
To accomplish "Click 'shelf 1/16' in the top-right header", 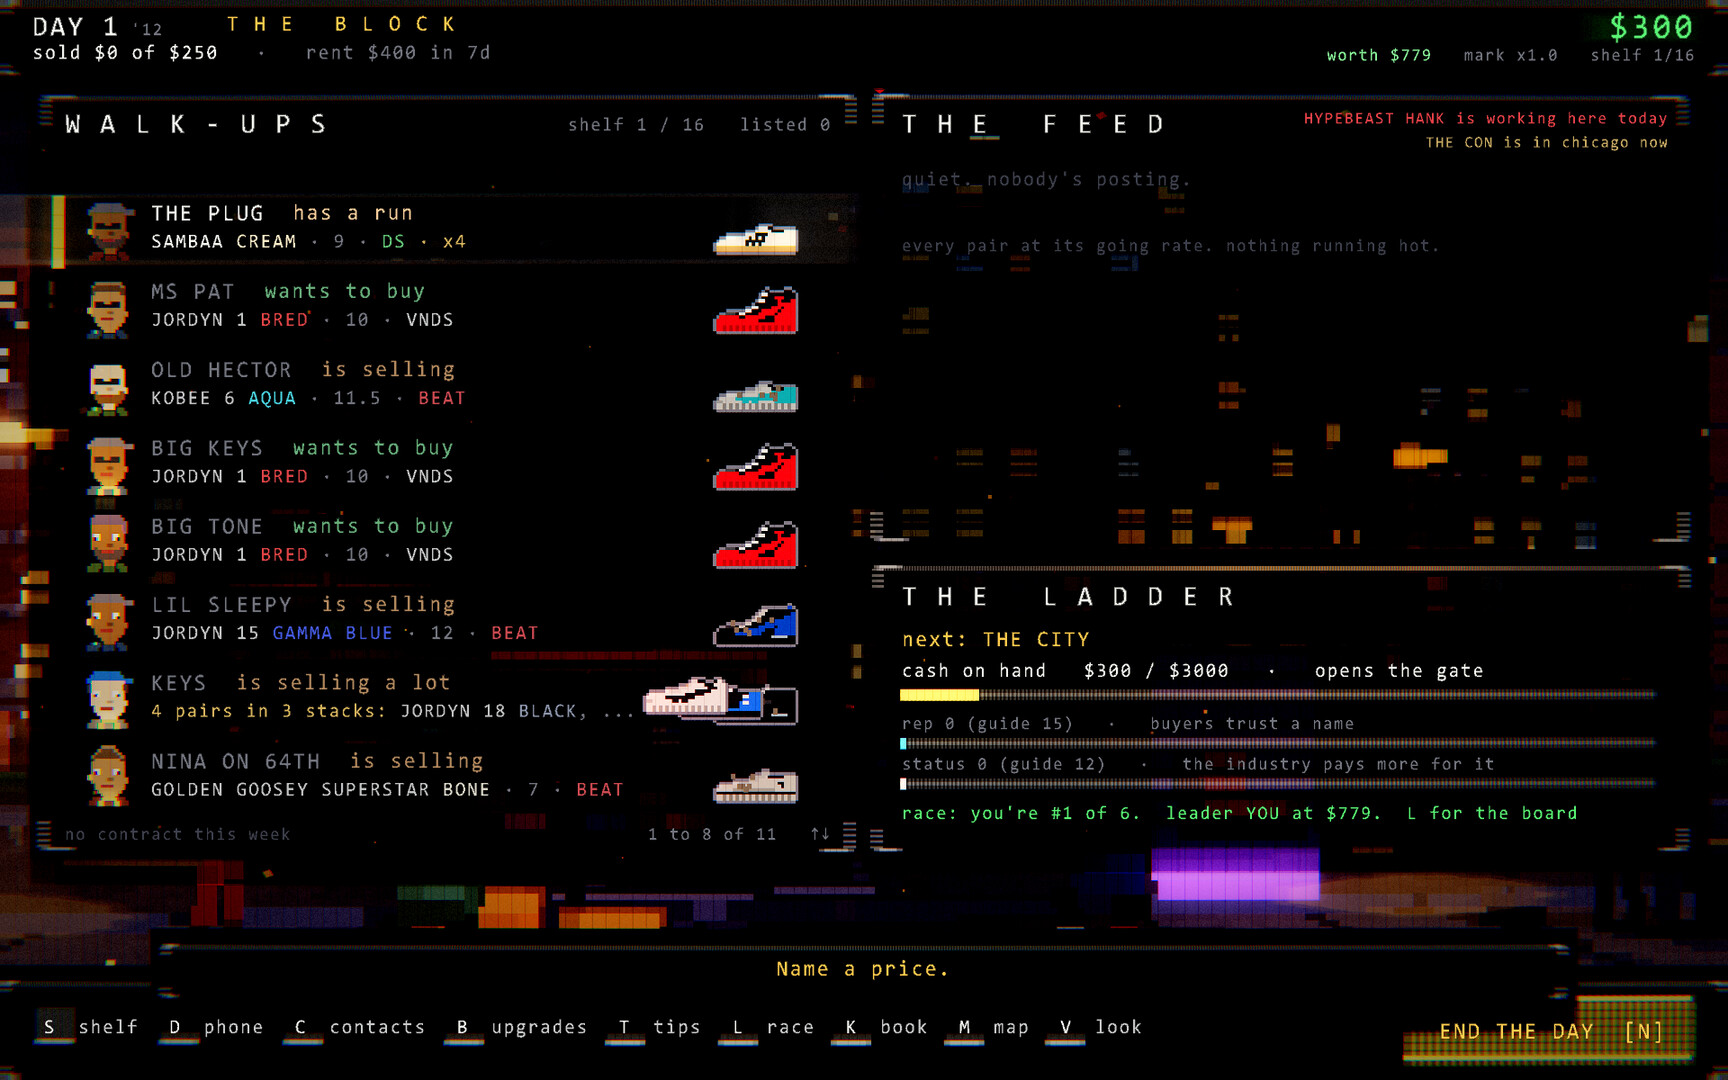I will (x=1642, y=55).
